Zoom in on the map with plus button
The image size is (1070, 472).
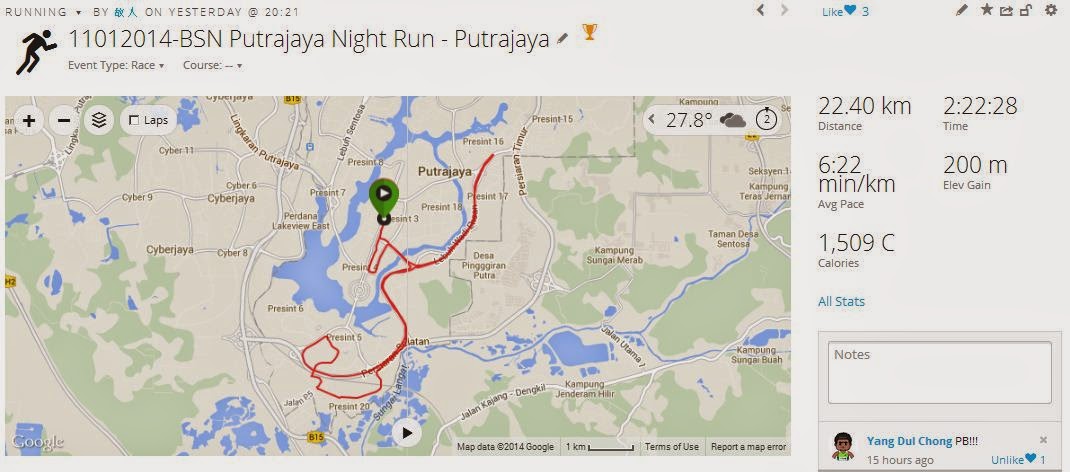coord(29,121)
